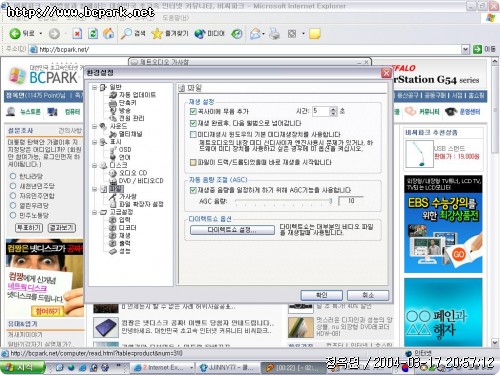This screenshot has width=500, height=375.
Task: Click the 시간 value input field
Action: [321, 111]
